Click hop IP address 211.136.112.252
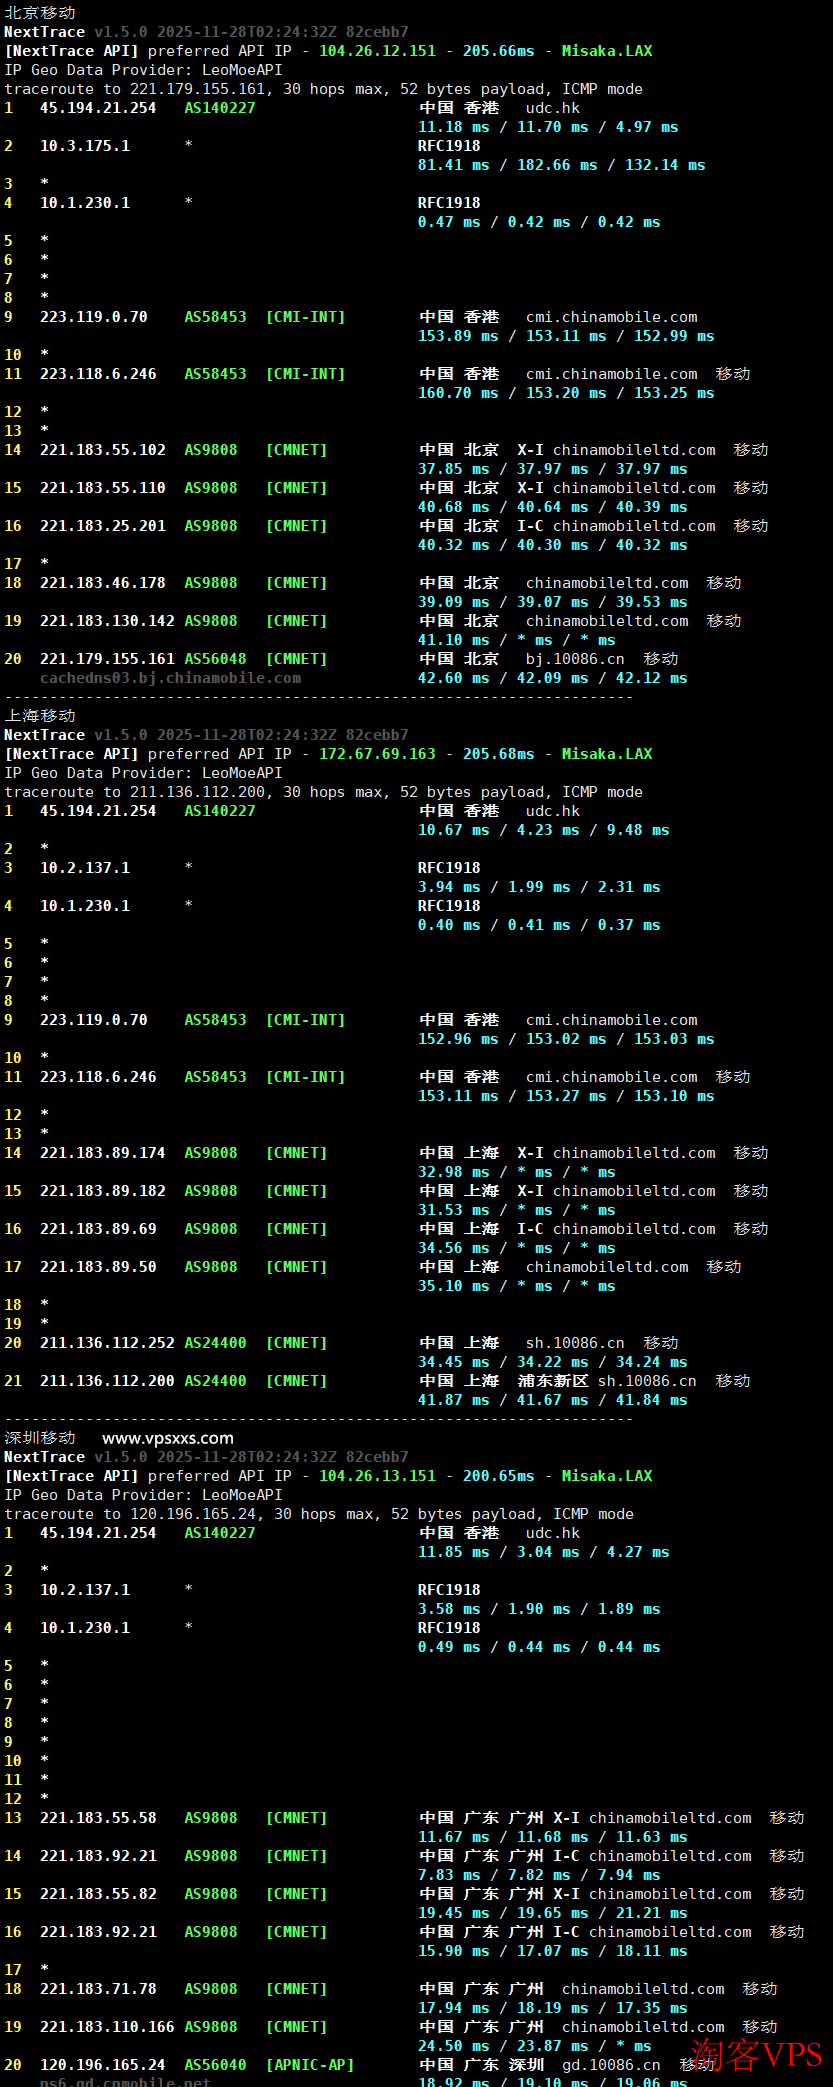This screenshot has height=2087, width=833. point(107,1343)
